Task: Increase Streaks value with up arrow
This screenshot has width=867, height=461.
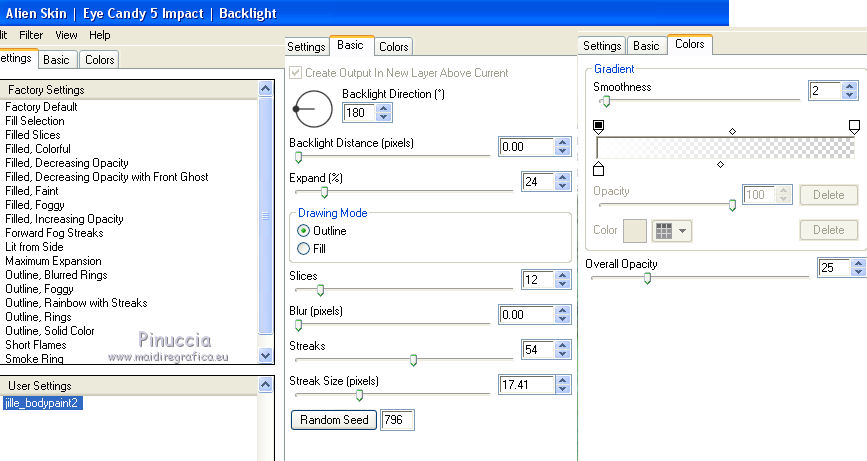Action: tap(563, 345)
